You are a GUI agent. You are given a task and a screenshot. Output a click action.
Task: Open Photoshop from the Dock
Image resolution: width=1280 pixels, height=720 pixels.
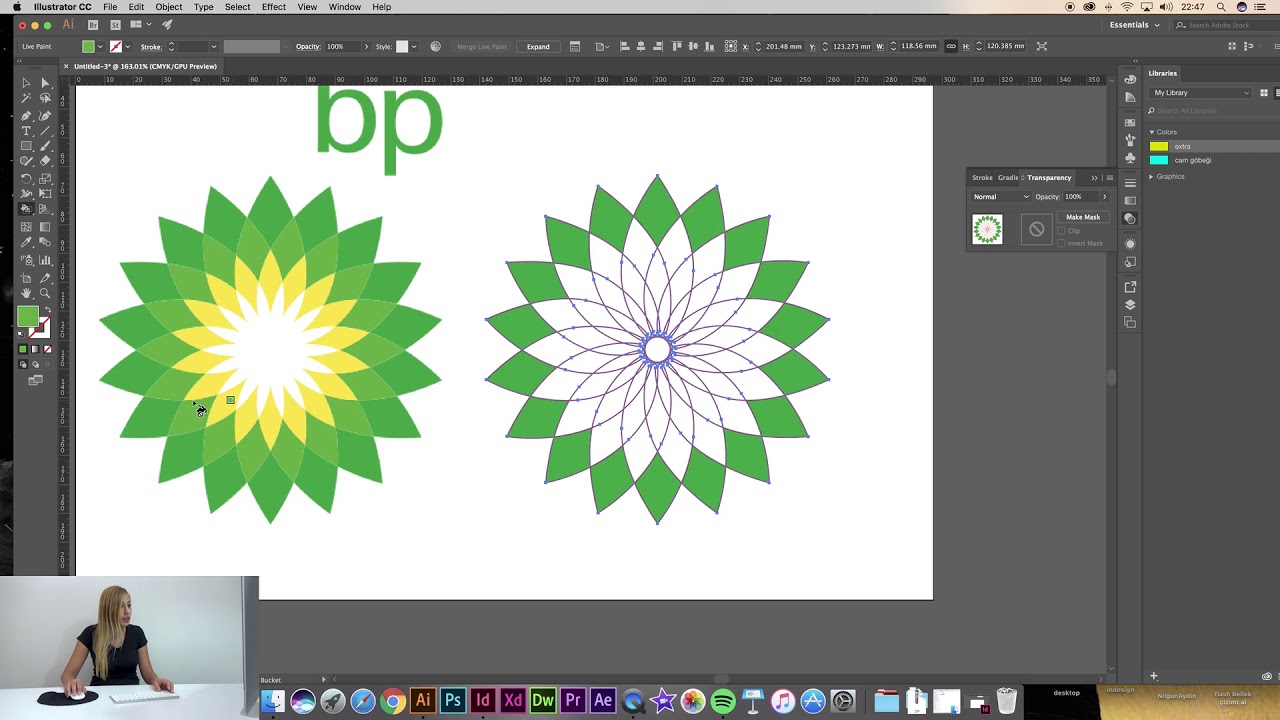(x=452, y=701)
